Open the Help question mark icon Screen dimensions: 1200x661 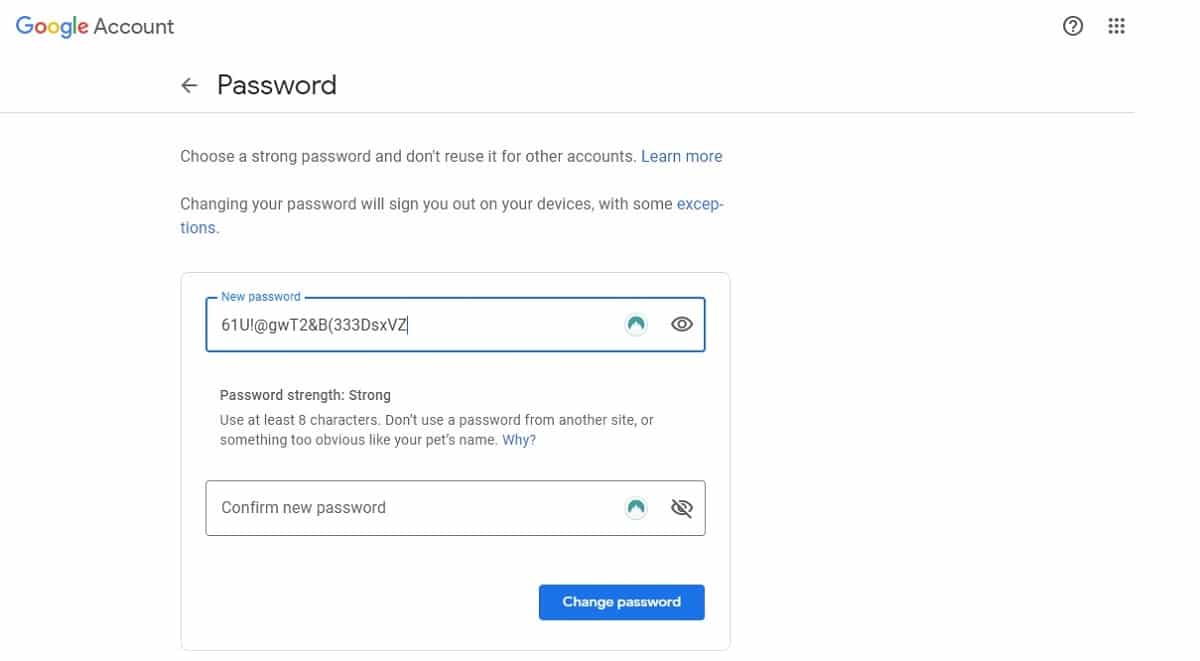(x=1073, y=27)
